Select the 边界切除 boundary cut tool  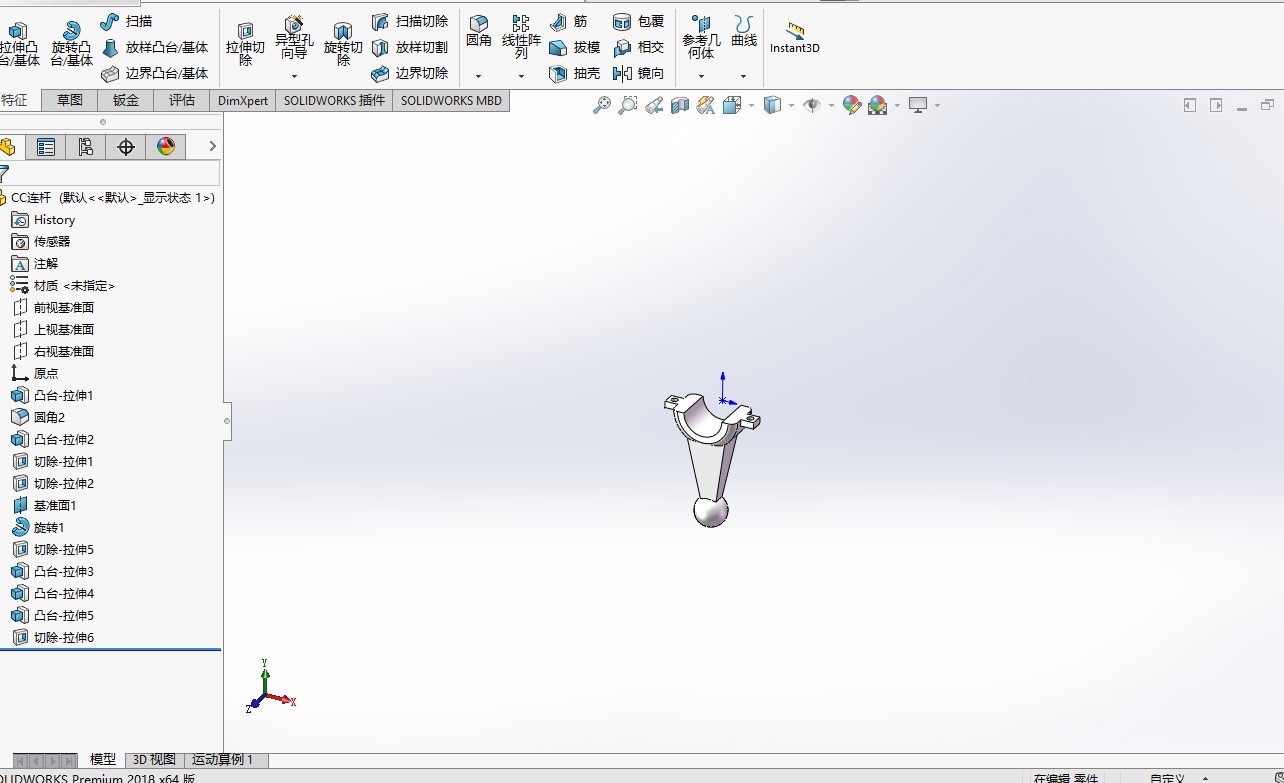click(x=409, y=73)
